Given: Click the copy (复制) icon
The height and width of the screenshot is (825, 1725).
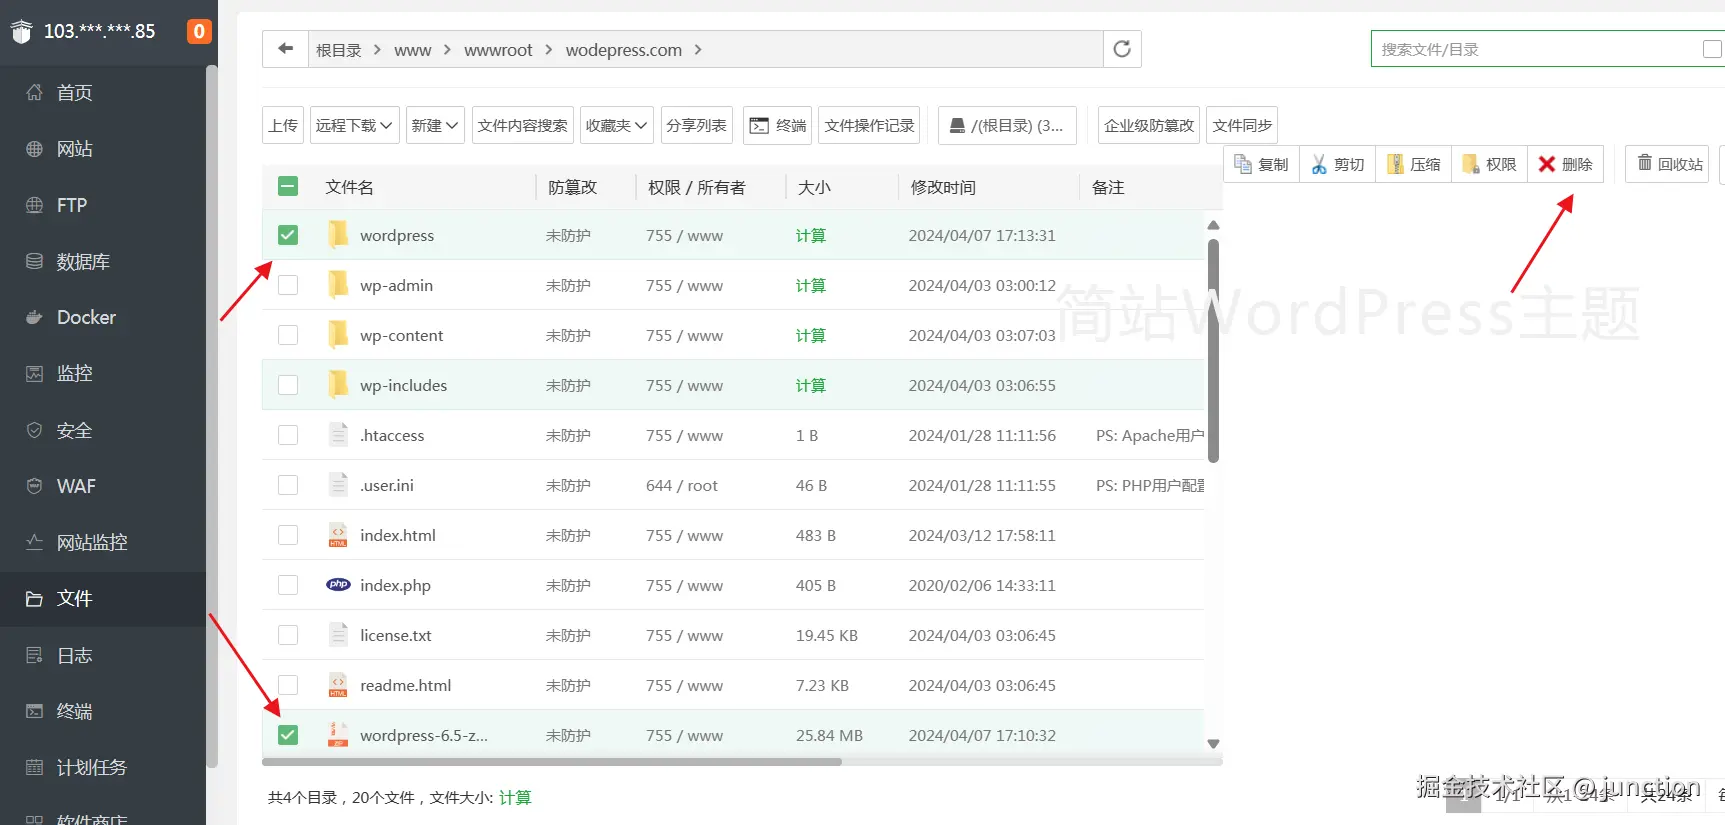Looking at the screenshot, I should pyautogui.click(x=1243, y=164).
